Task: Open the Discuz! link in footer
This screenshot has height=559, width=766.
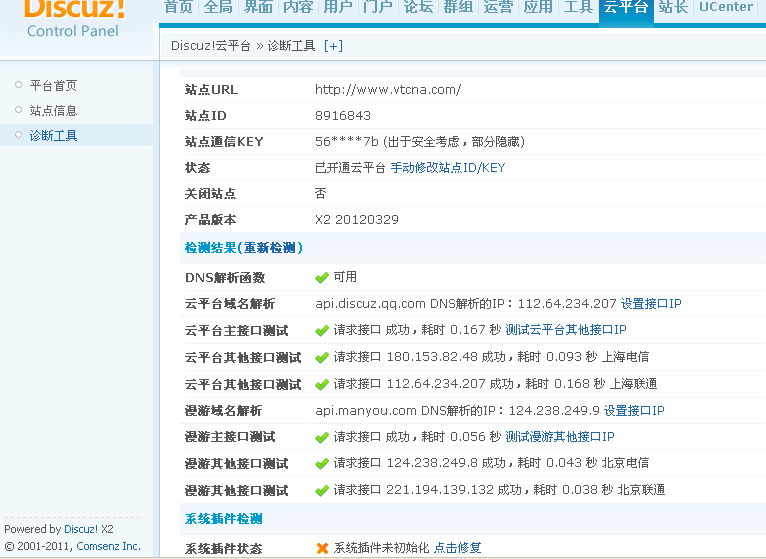Action: point(81,529)
